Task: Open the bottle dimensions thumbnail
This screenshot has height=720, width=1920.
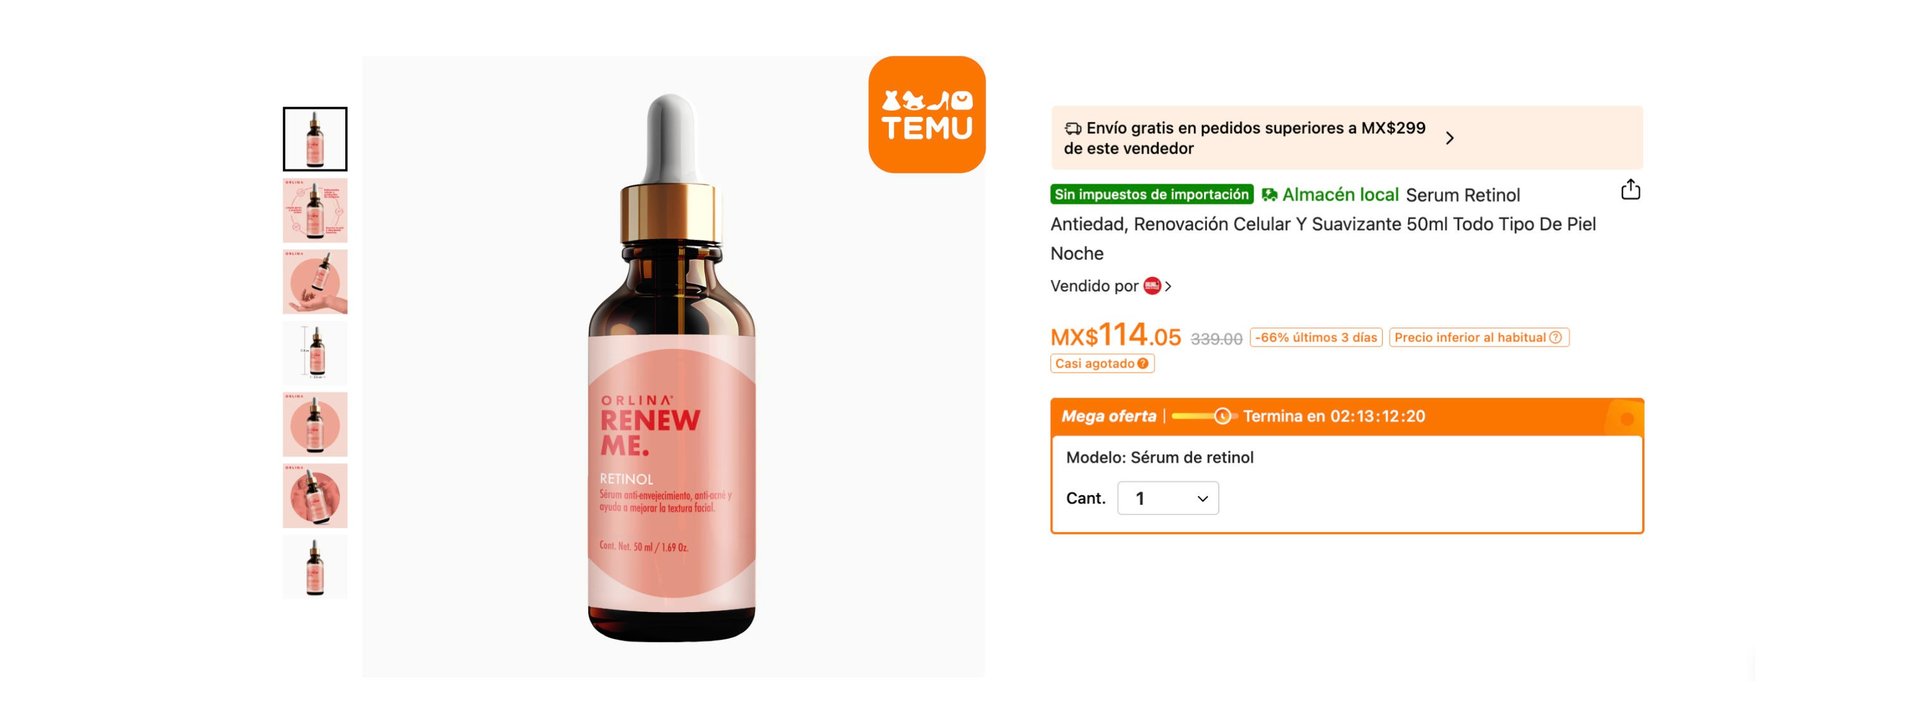Action: [x=315, y=353]
